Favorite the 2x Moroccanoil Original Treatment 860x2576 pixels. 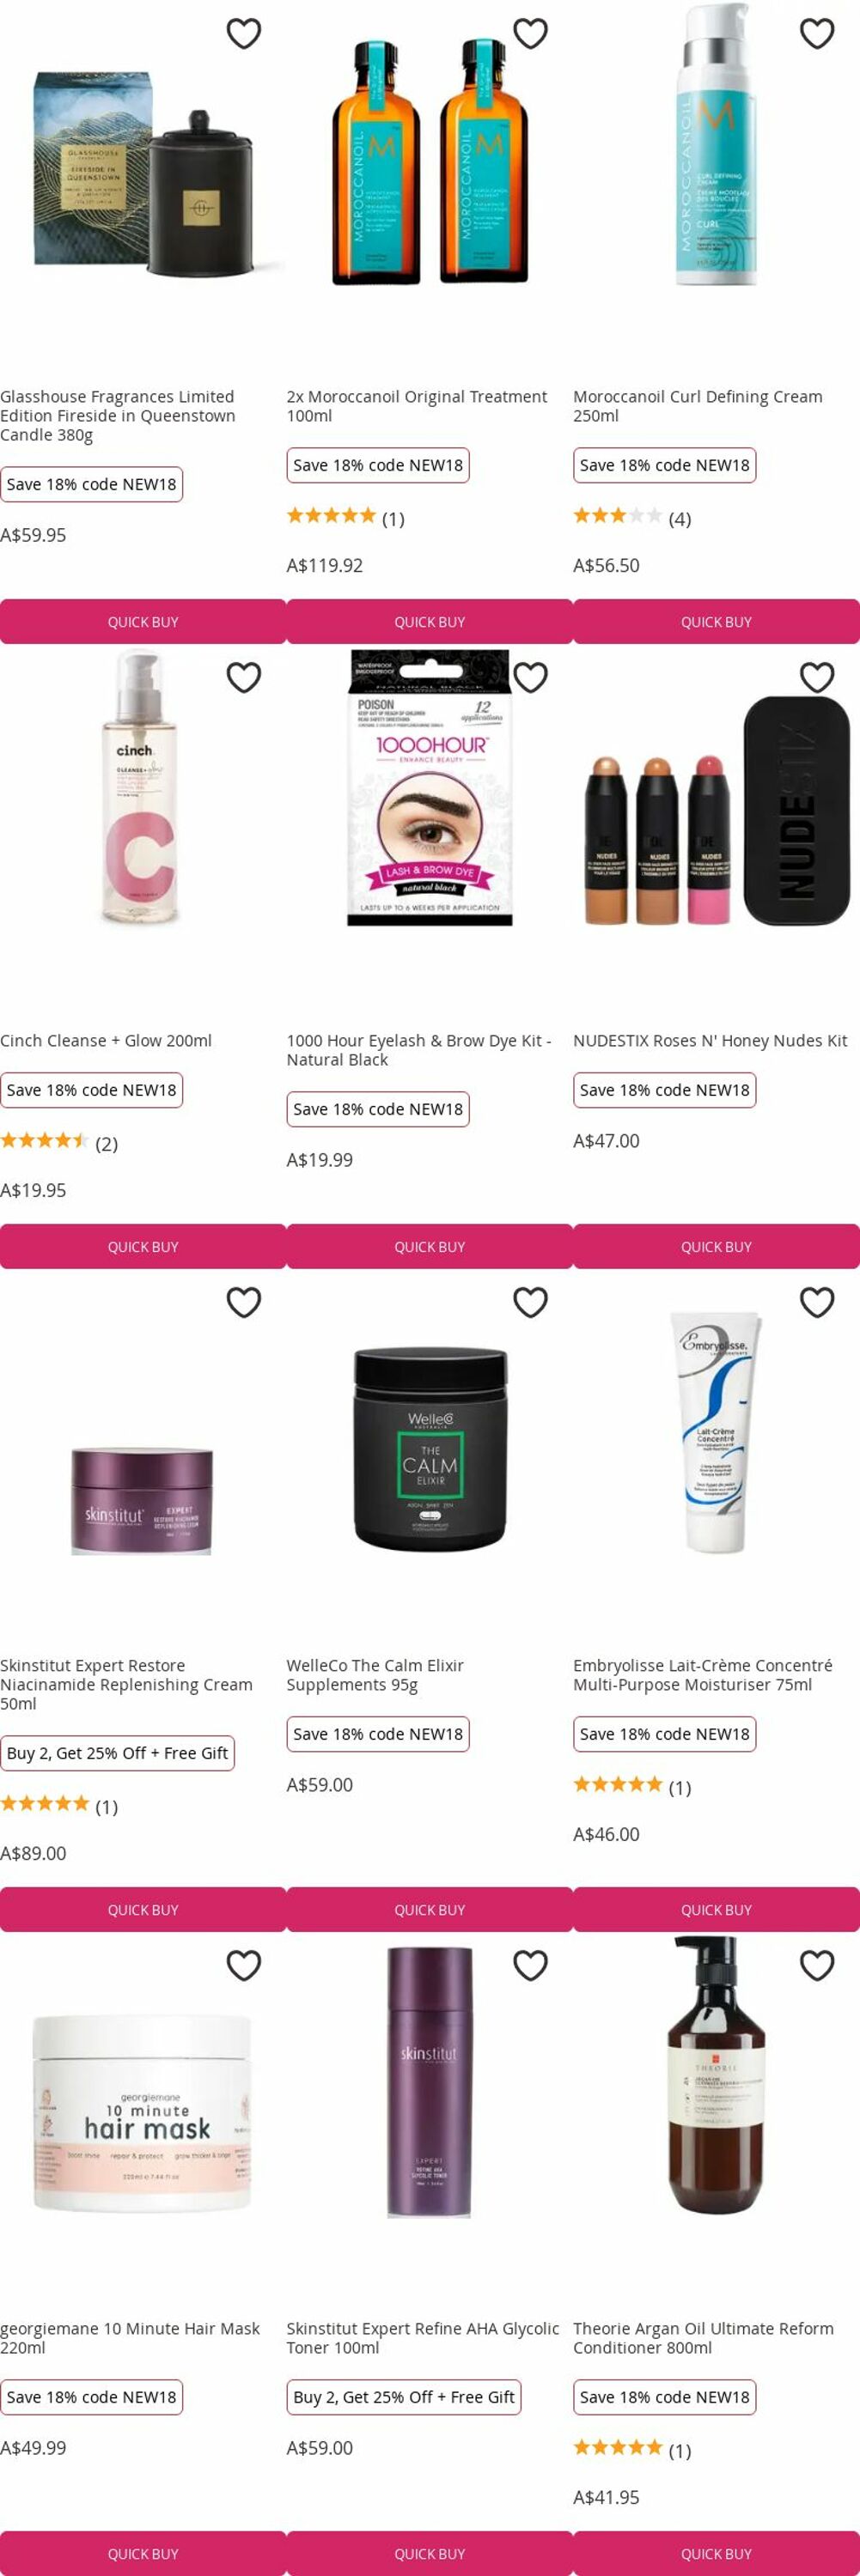pyautogui.click(x=530, y=34)
